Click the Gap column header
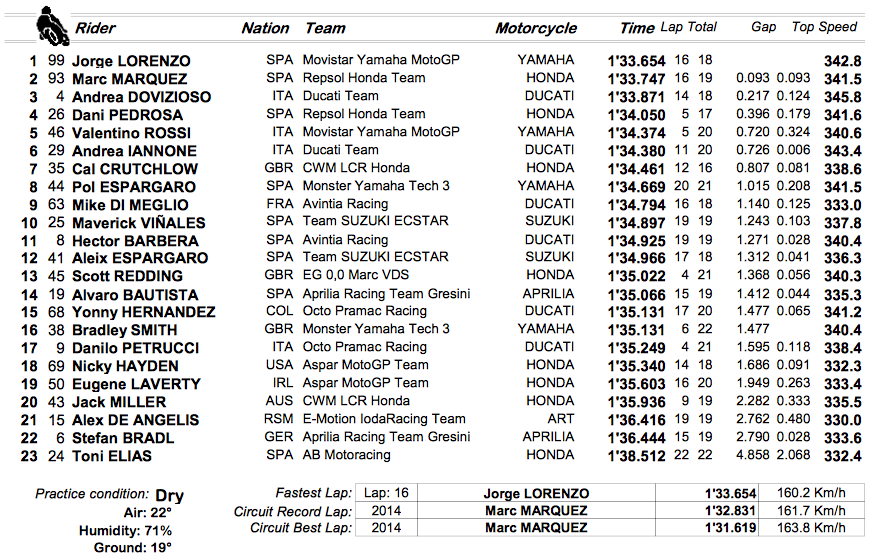 point(764,27)
